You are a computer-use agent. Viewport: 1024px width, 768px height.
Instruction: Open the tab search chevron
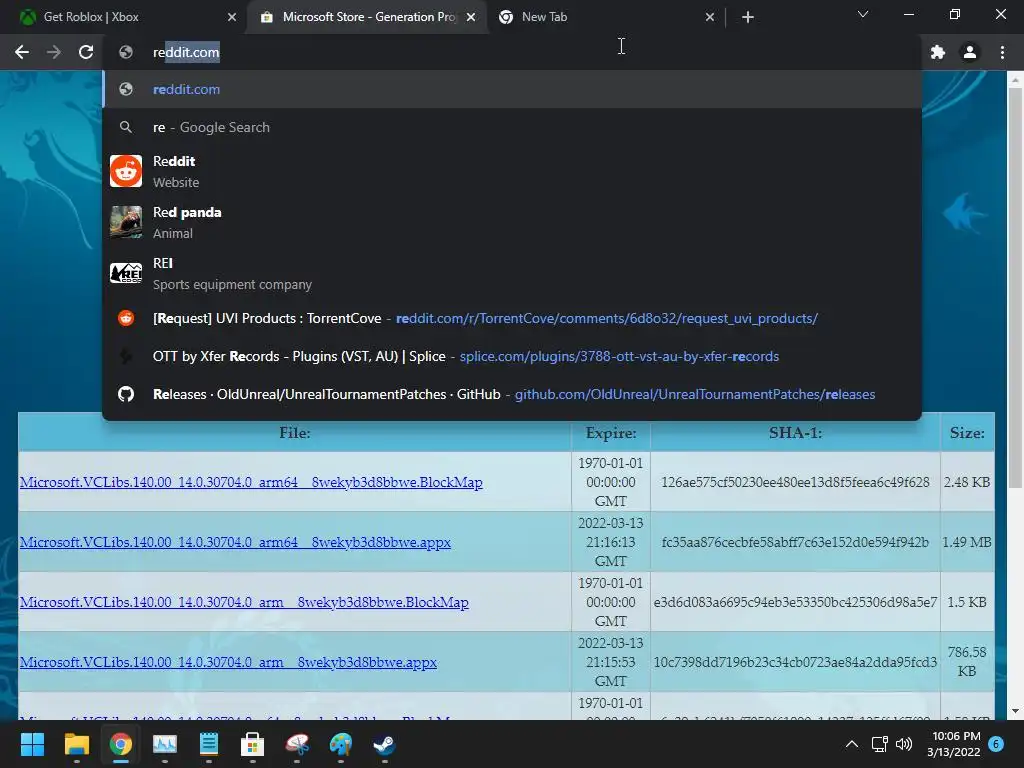tap(863, 14)
